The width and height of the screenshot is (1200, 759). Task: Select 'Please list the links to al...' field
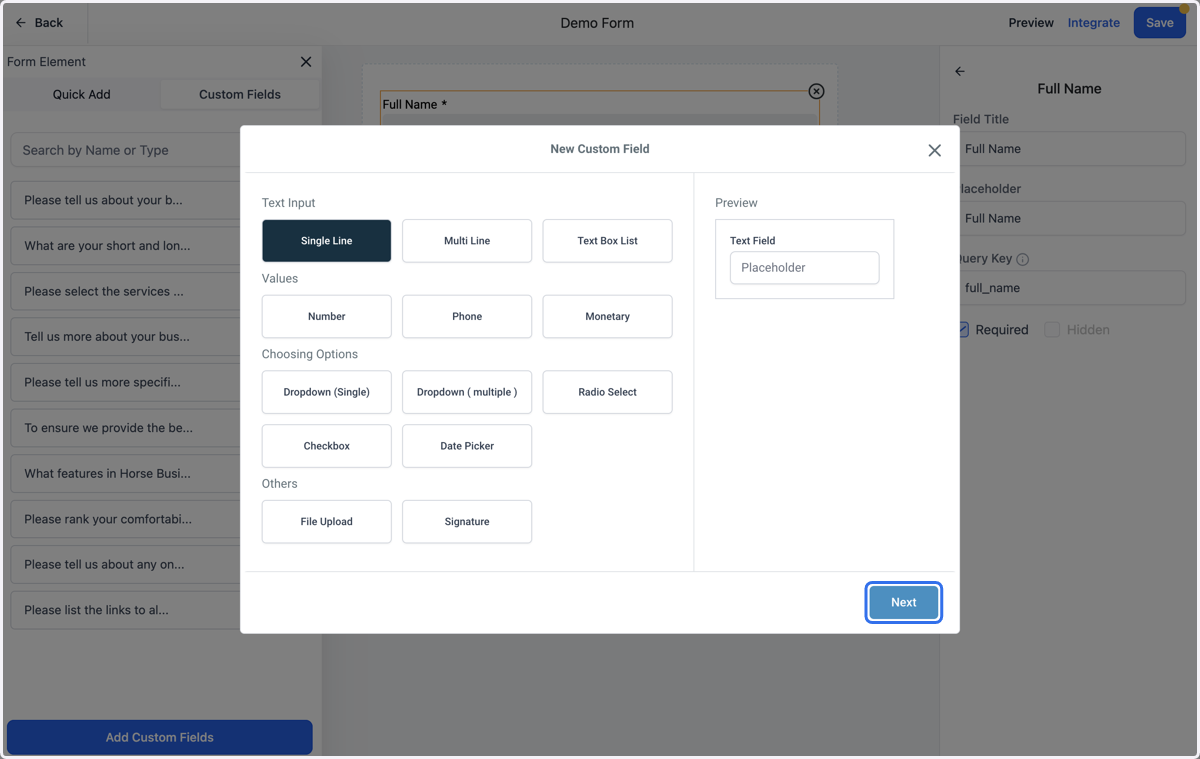(x=125, y=610)
